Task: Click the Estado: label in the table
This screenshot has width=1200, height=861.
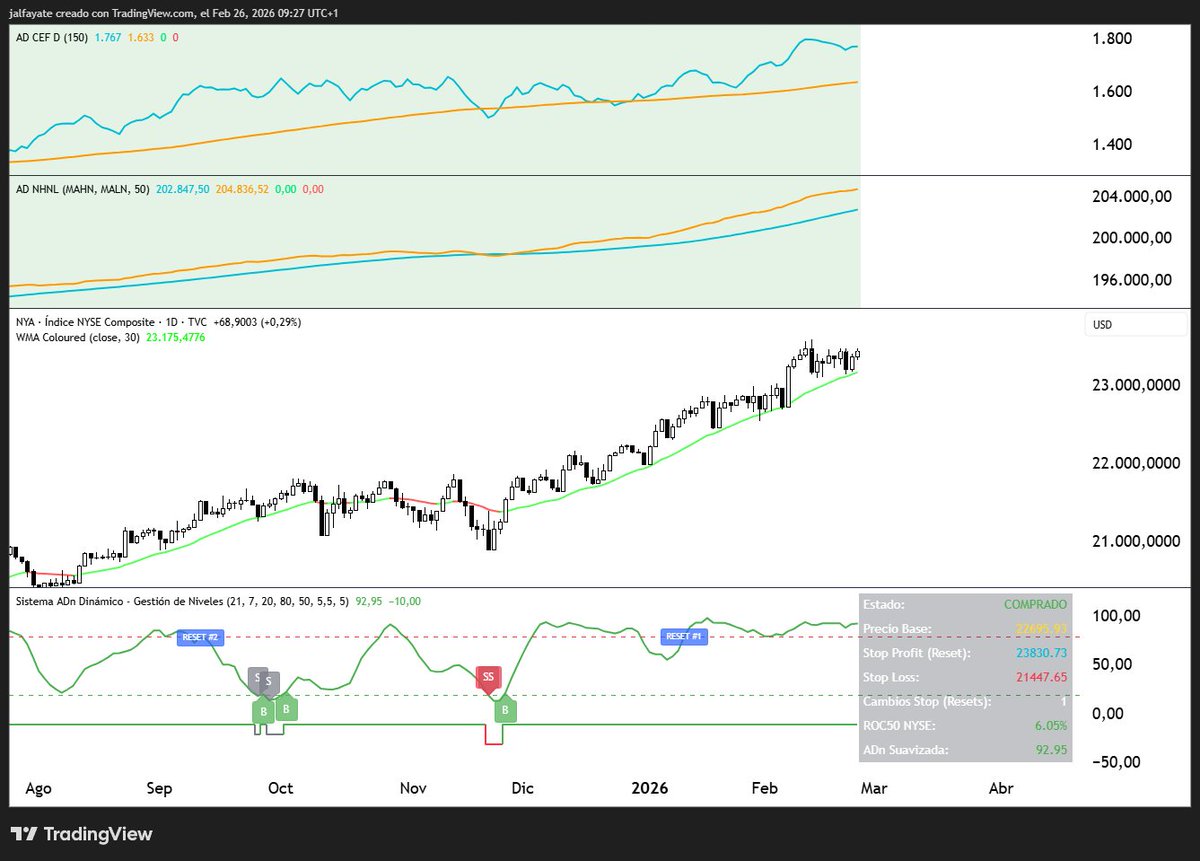Action: click(883, 604)
